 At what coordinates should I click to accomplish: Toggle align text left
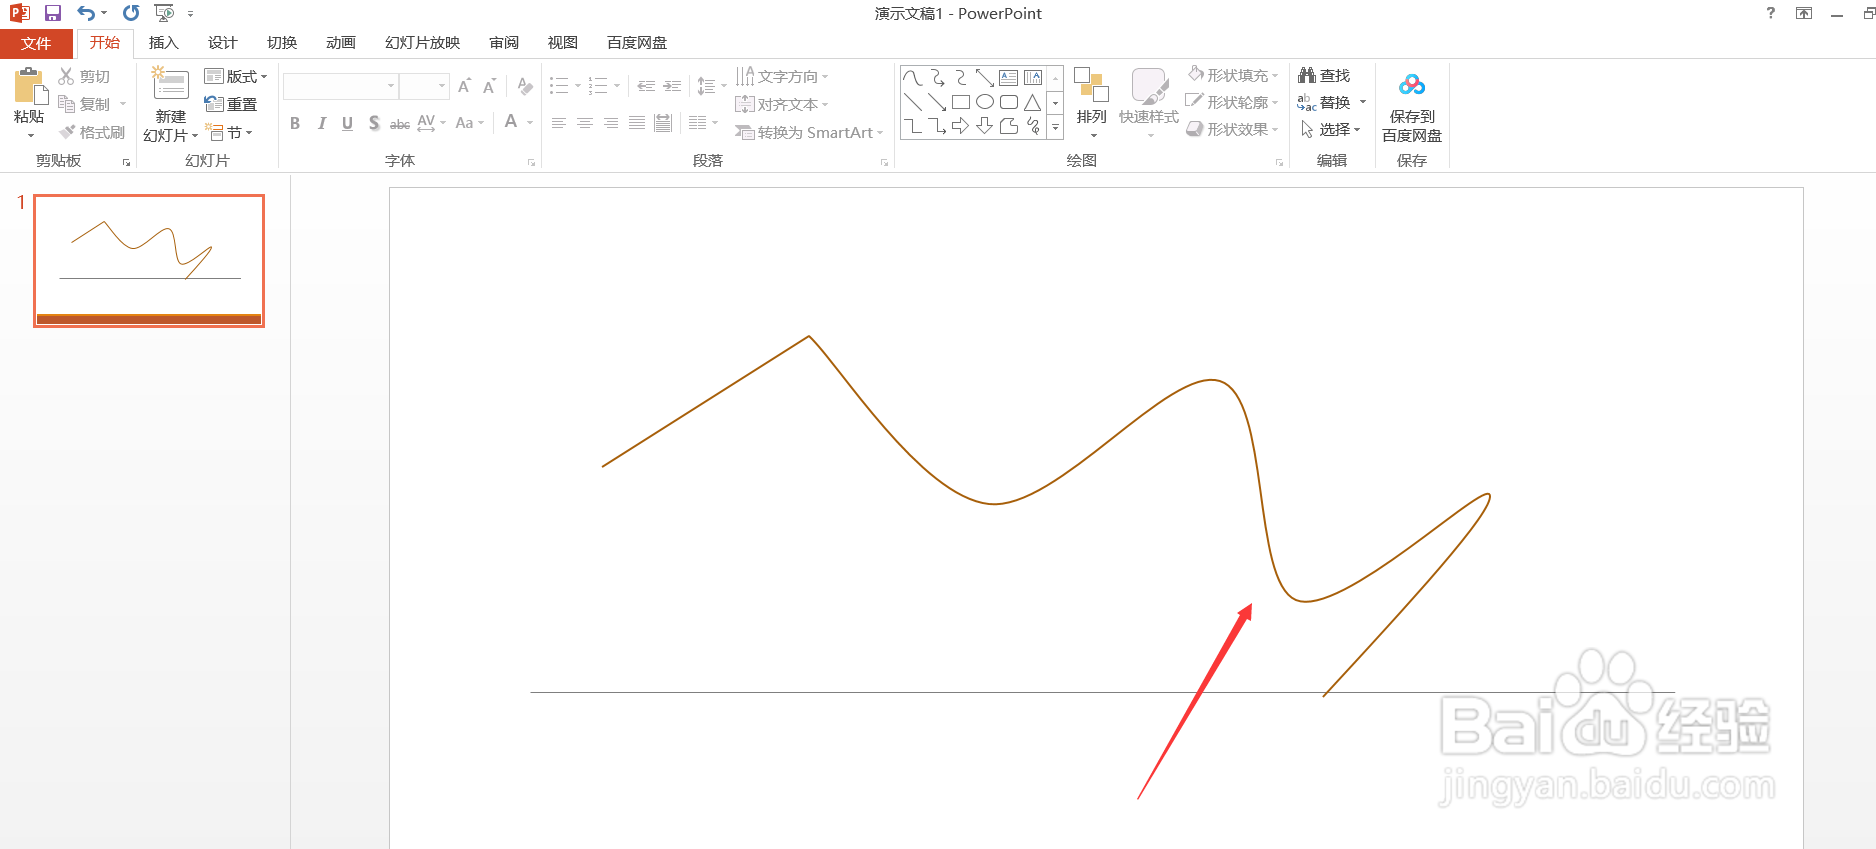(559, 123)
